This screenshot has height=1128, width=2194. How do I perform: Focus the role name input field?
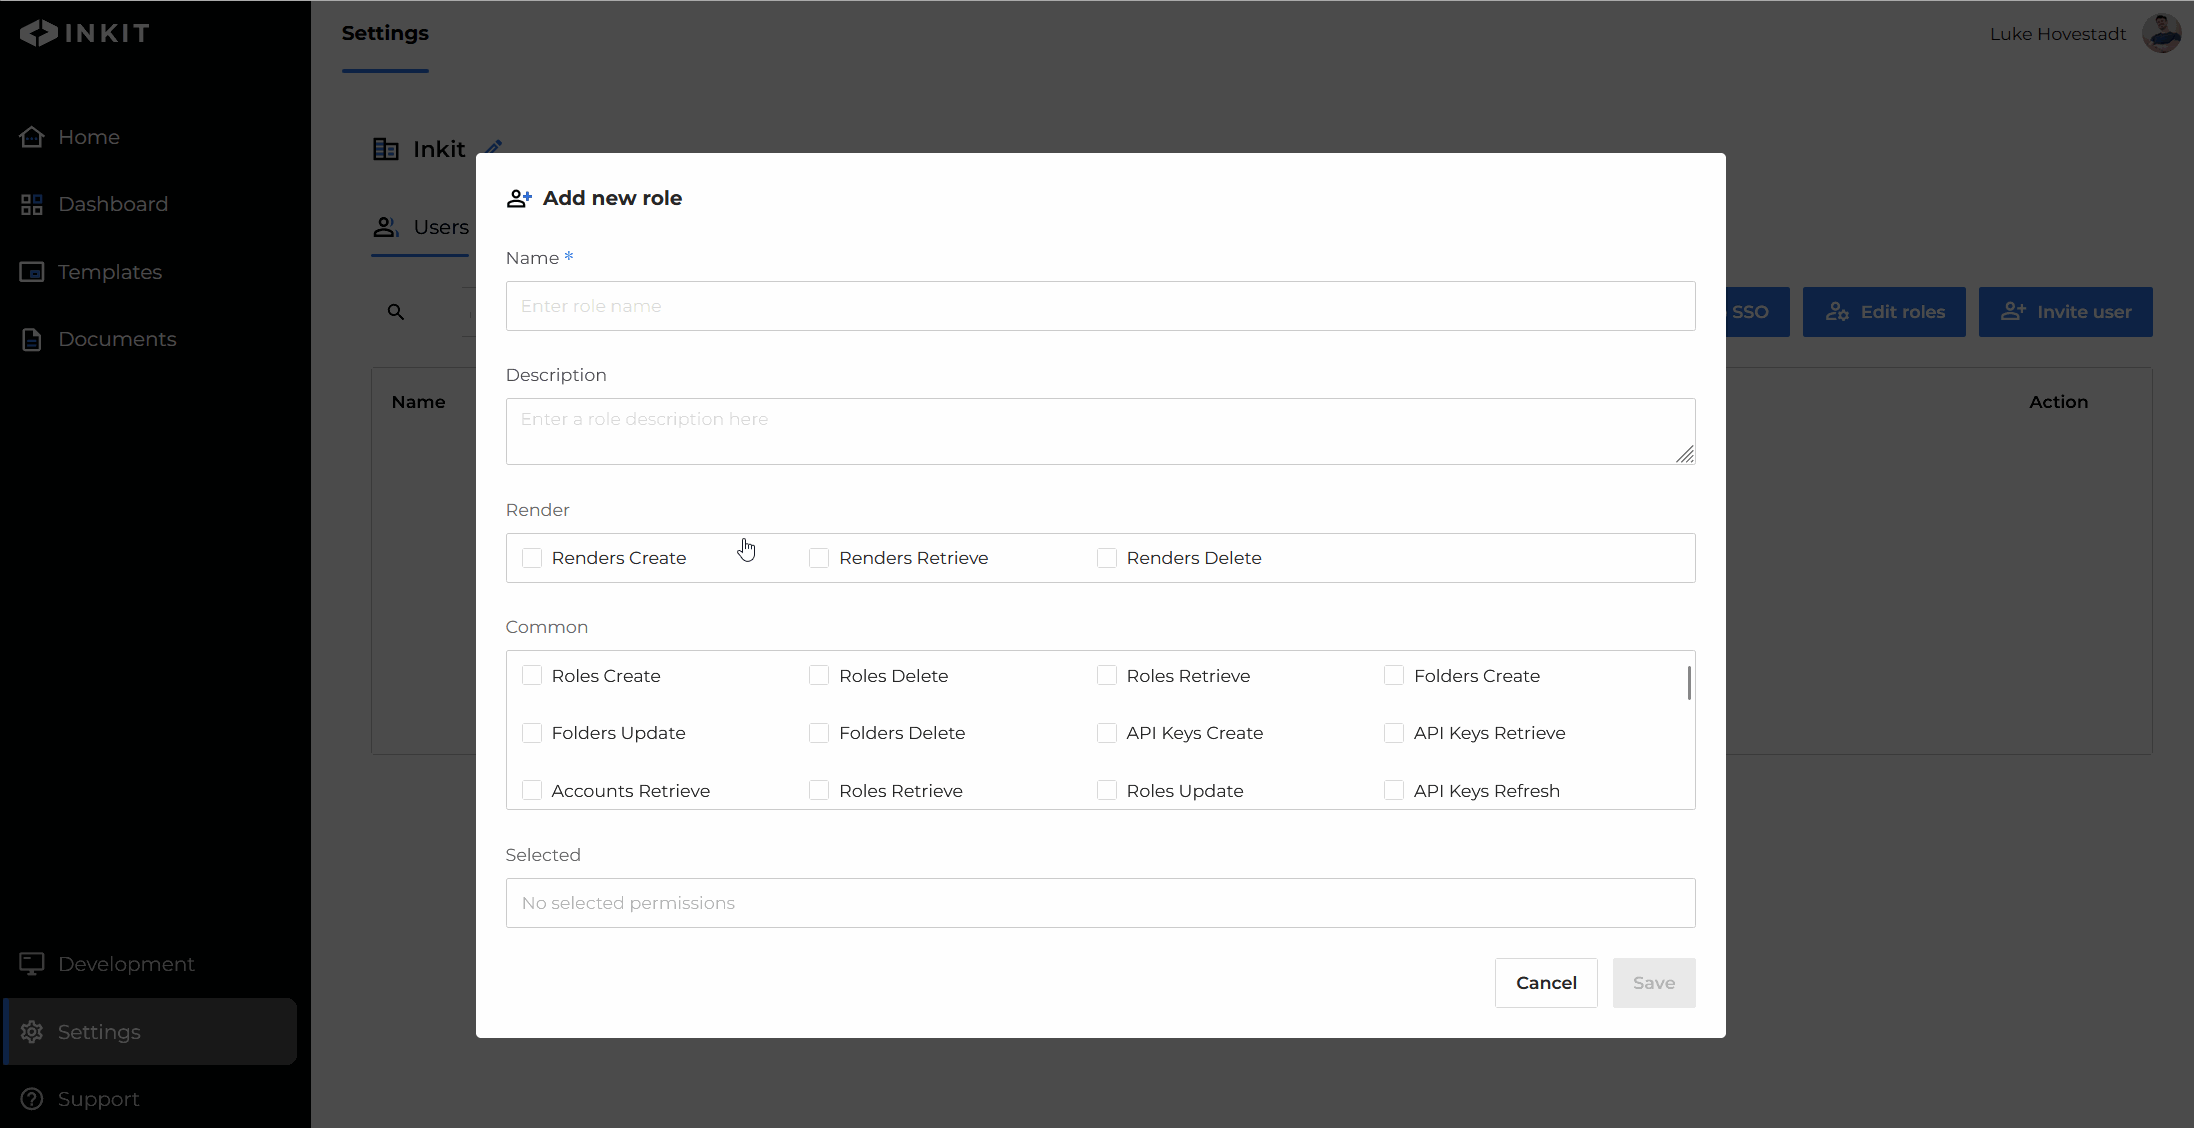(1100, 306)
